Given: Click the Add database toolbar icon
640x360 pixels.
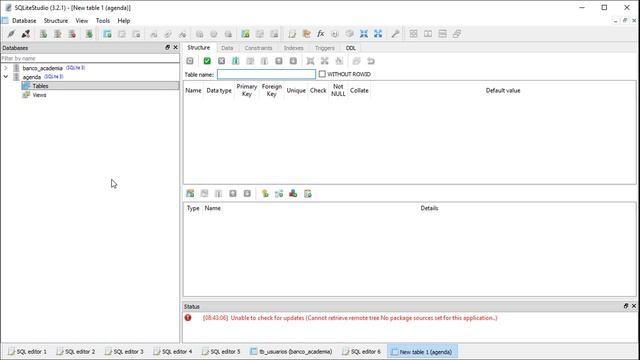Looking at the screenshot, I should click(43, 34).
